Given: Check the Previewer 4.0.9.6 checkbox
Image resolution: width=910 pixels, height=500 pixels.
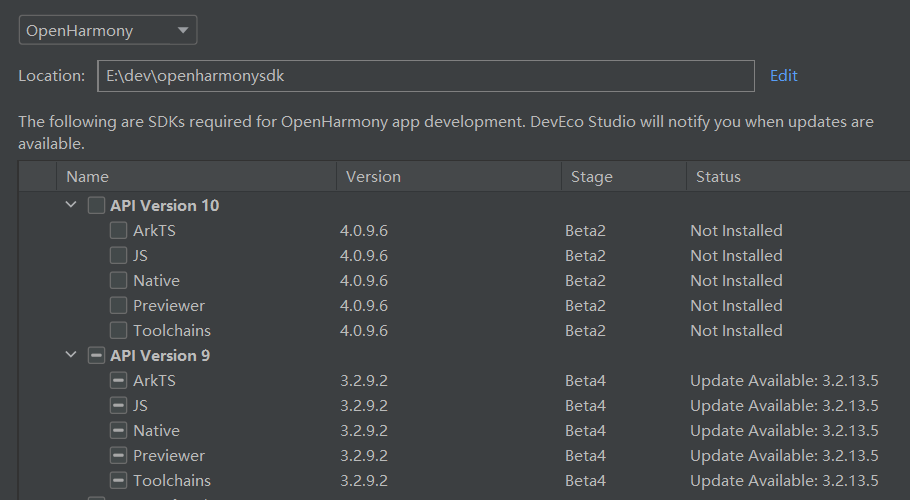Looking at the screenshot, I should pos(118,305).
